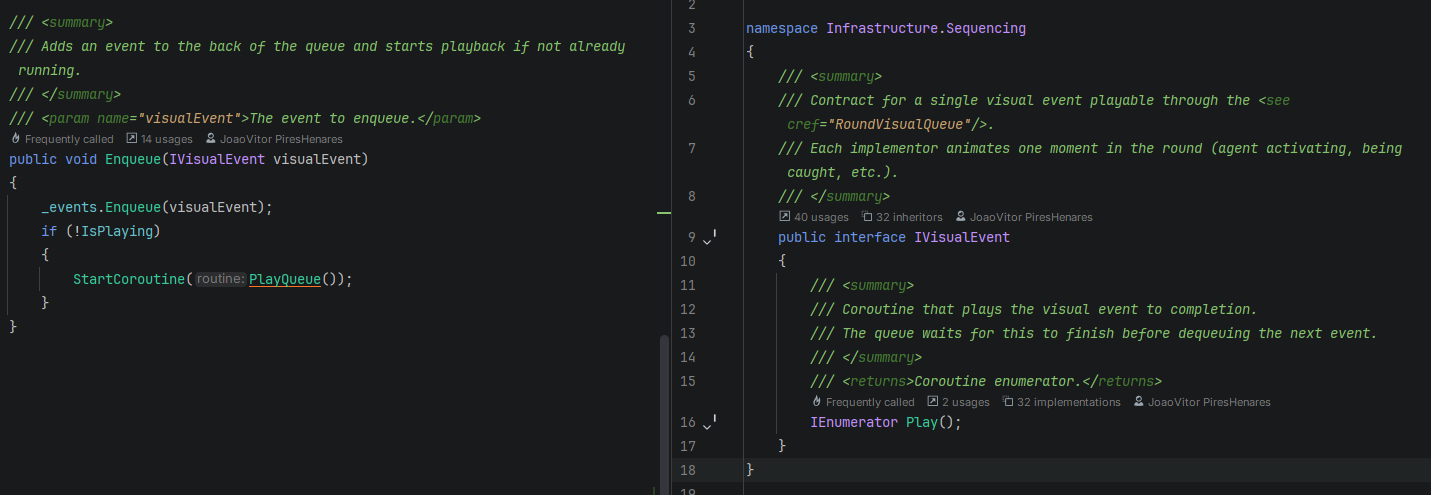Click 'public interface' keyword on line 9
1431x495 pixels.
pos(842,237)
